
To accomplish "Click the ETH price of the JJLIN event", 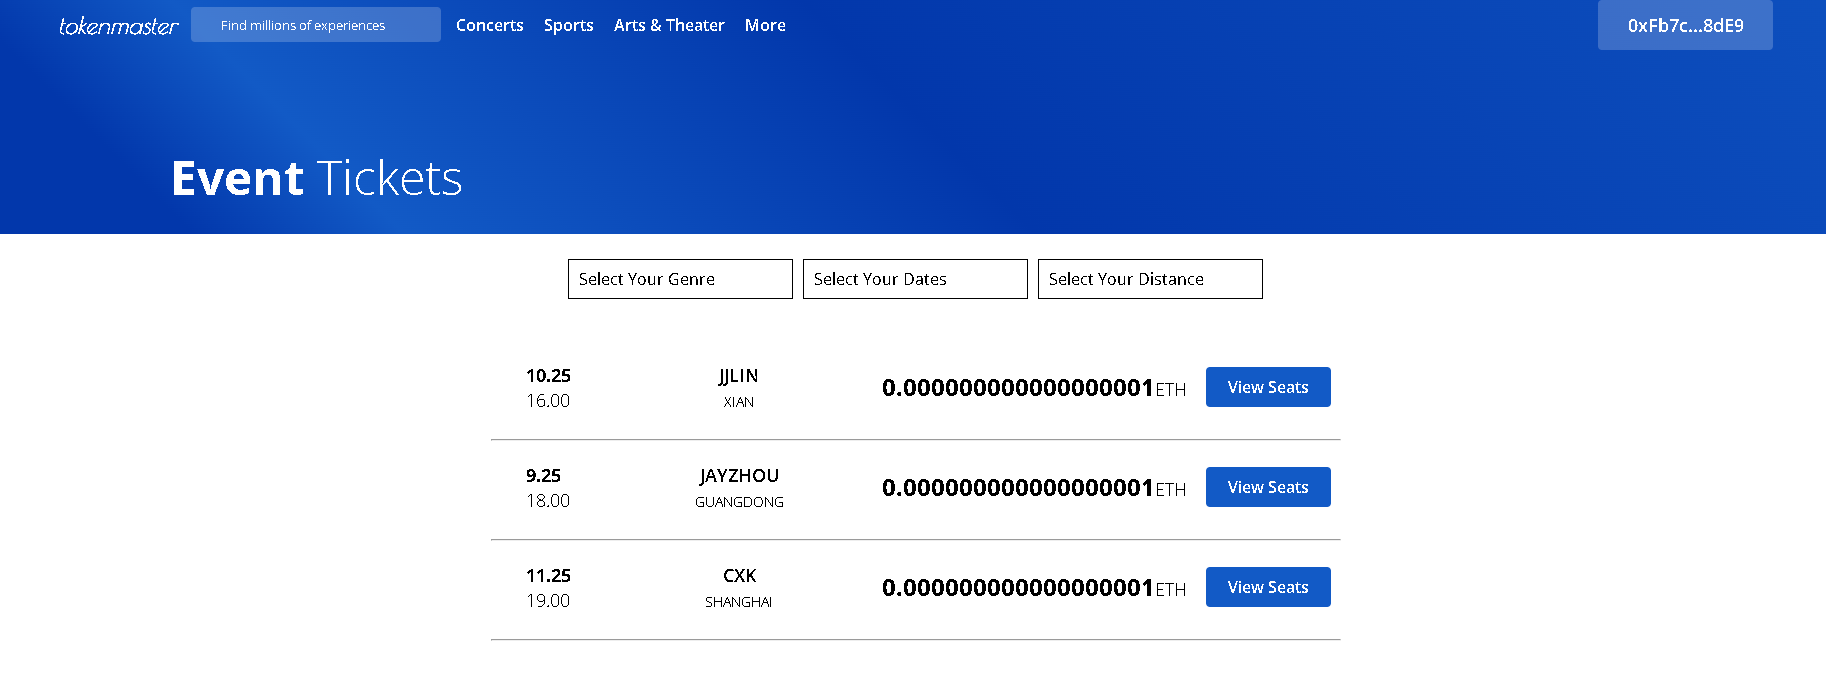I will pyautogui.click(x=1033, y=388).
